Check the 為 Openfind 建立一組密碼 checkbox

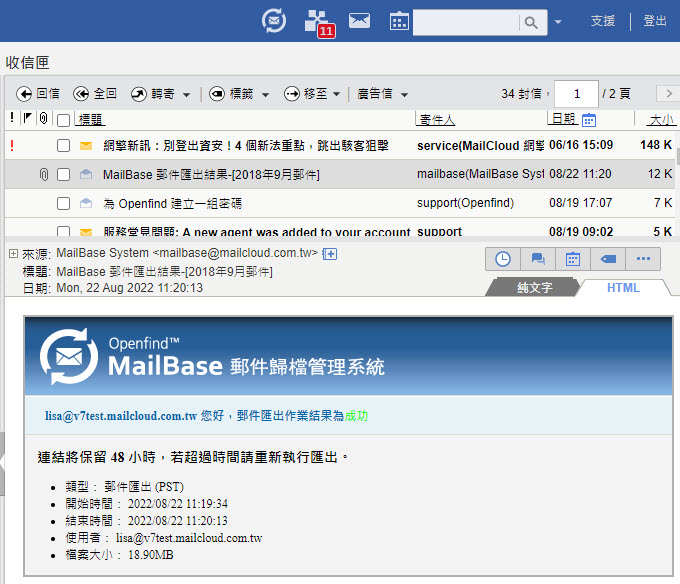click(63, 203)
